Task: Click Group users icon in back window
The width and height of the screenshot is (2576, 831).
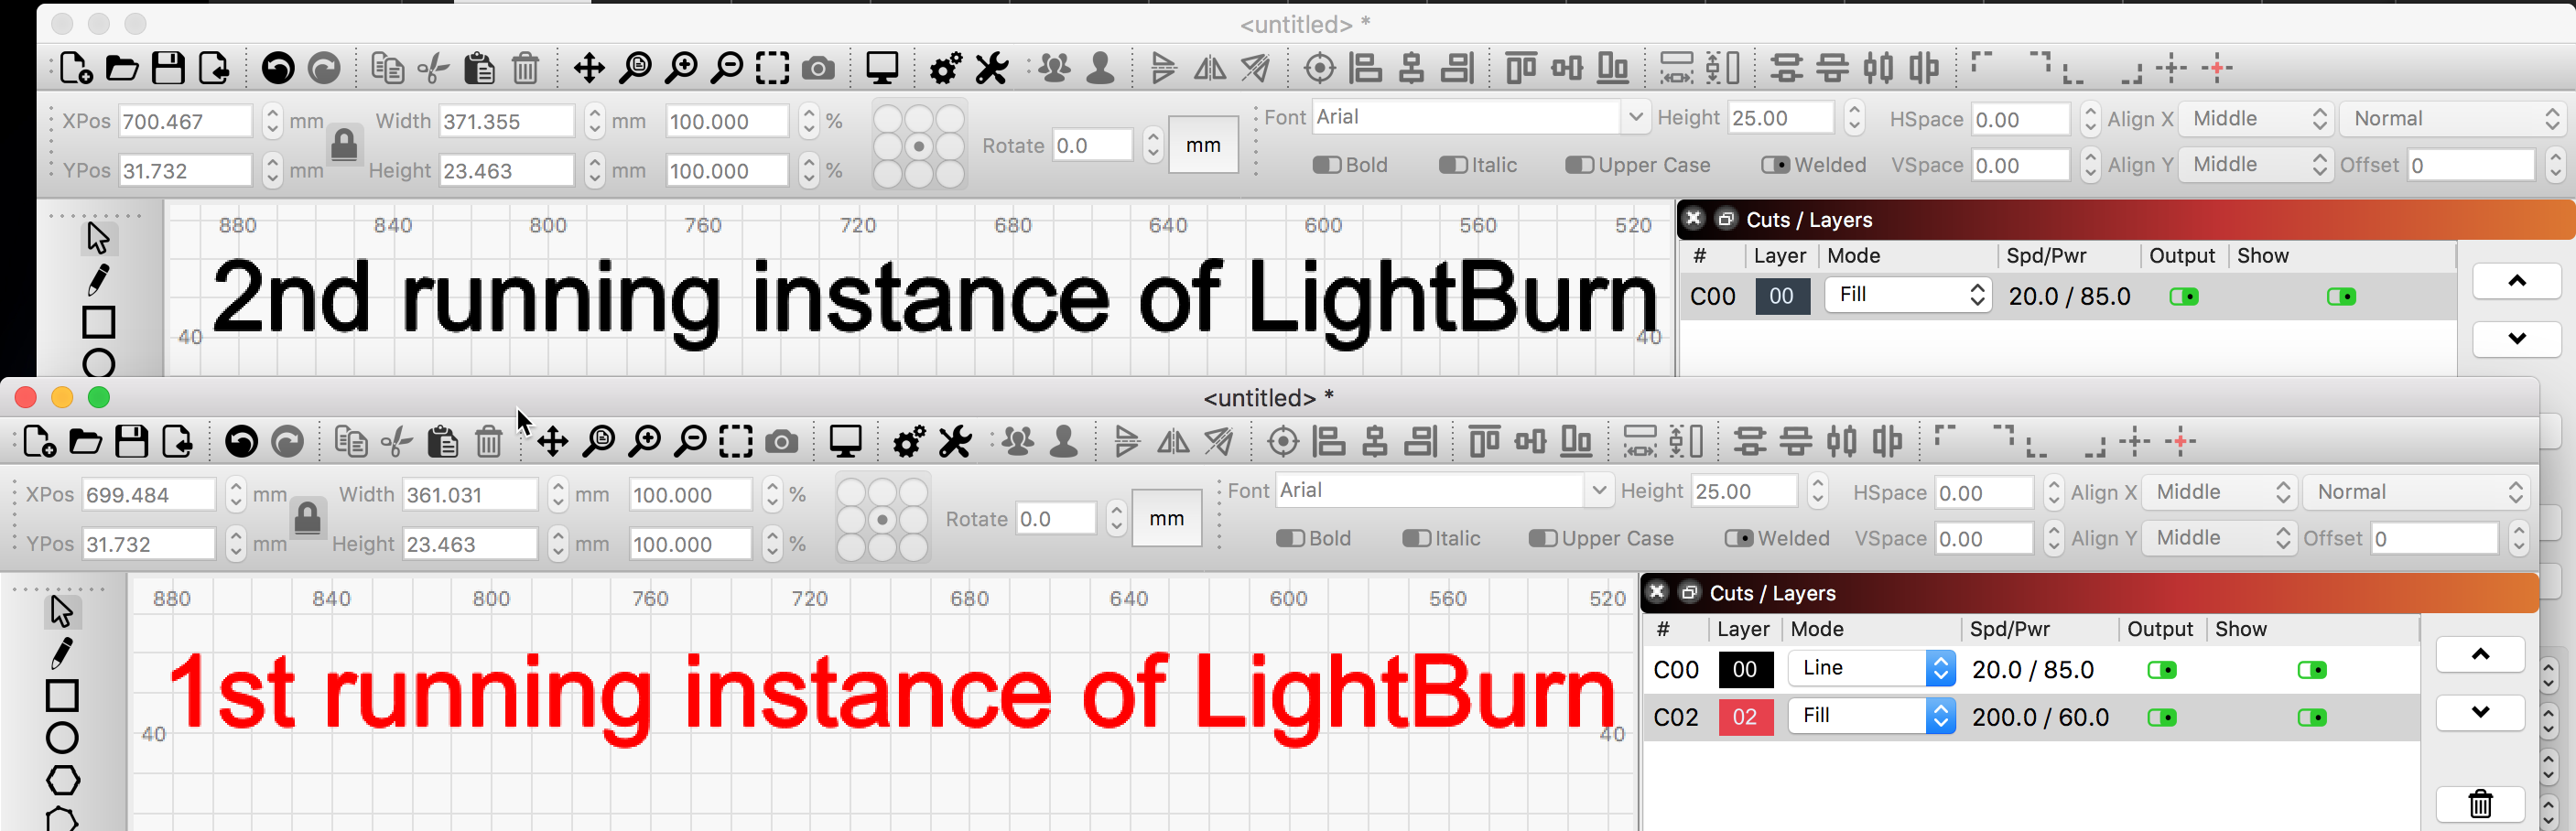Action: tap(1054, 68)
